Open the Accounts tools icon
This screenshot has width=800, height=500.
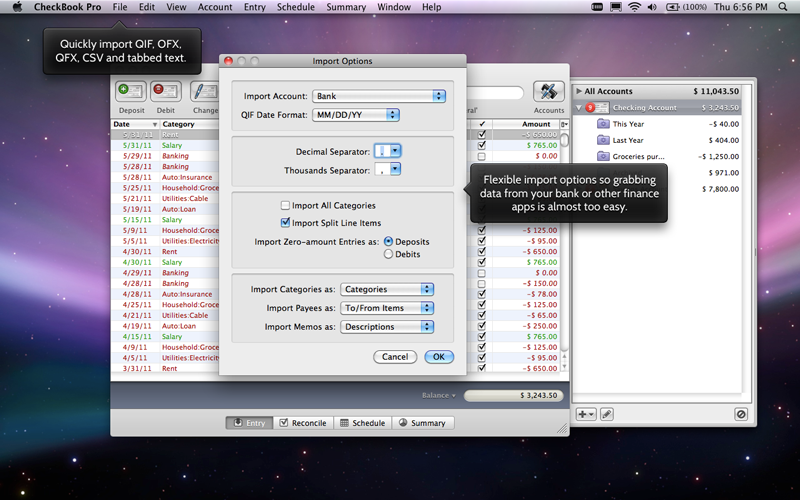coord(548,92)
